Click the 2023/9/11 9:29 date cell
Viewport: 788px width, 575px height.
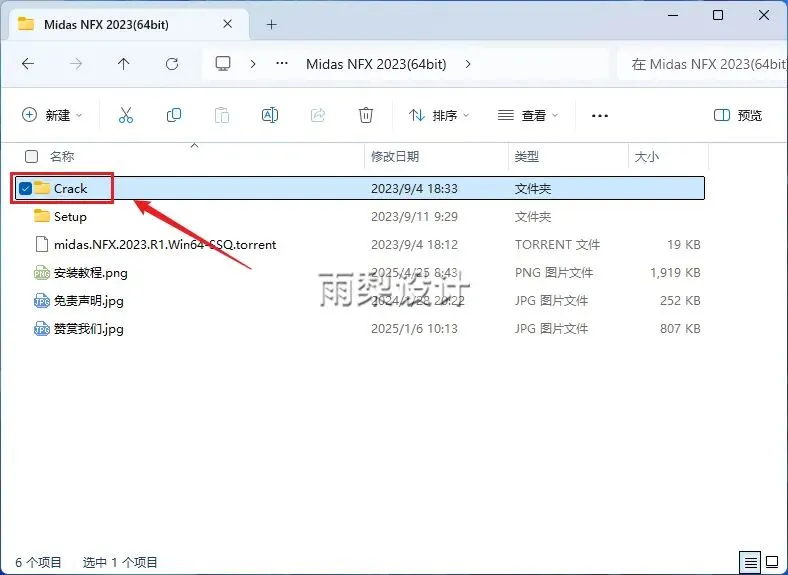point(414,217)
